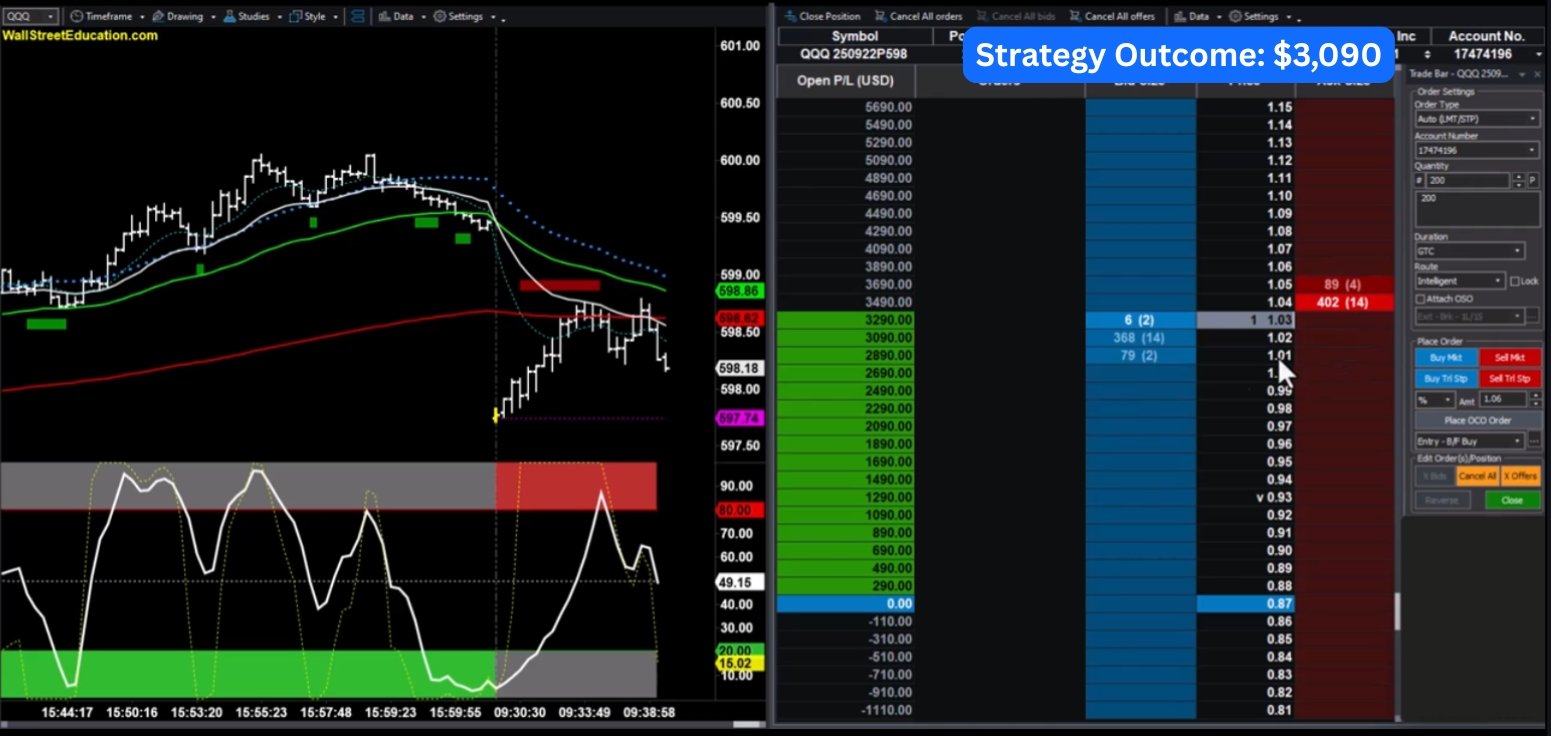Click the Place OCO Order button
Viewport: 1551px width, 736px height.
pyautogui.click(x=1477, y=420)
